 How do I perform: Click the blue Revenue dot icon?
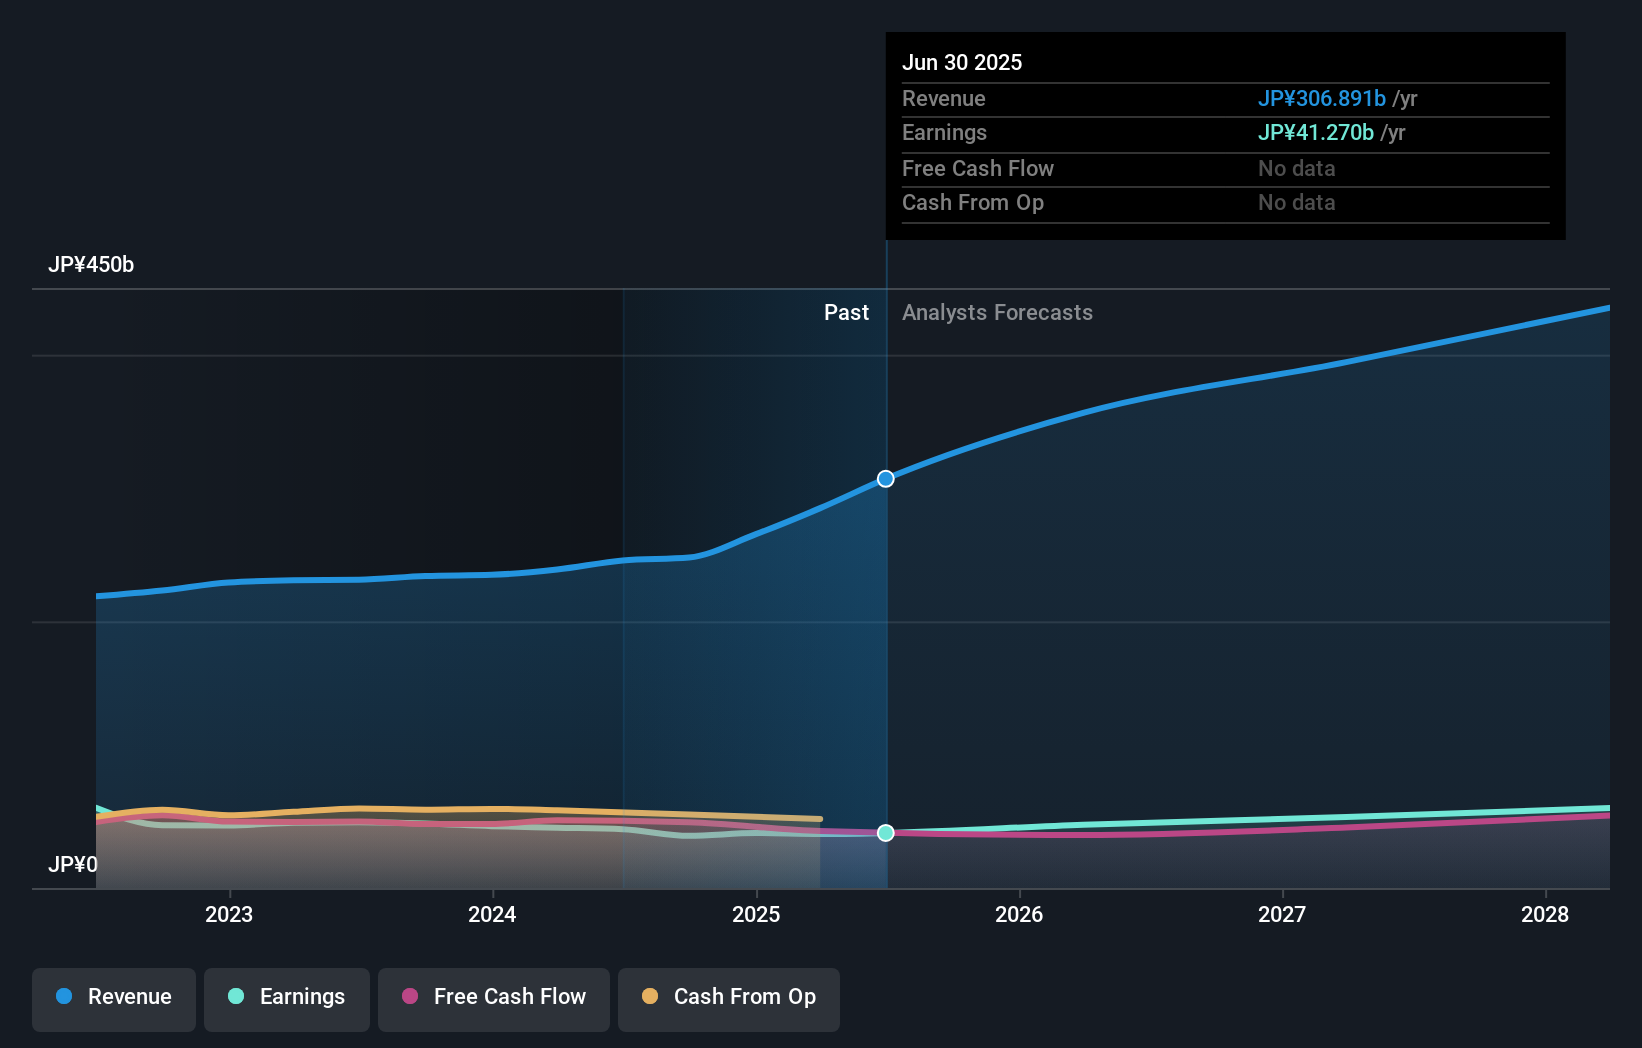(x=64, y=997)
